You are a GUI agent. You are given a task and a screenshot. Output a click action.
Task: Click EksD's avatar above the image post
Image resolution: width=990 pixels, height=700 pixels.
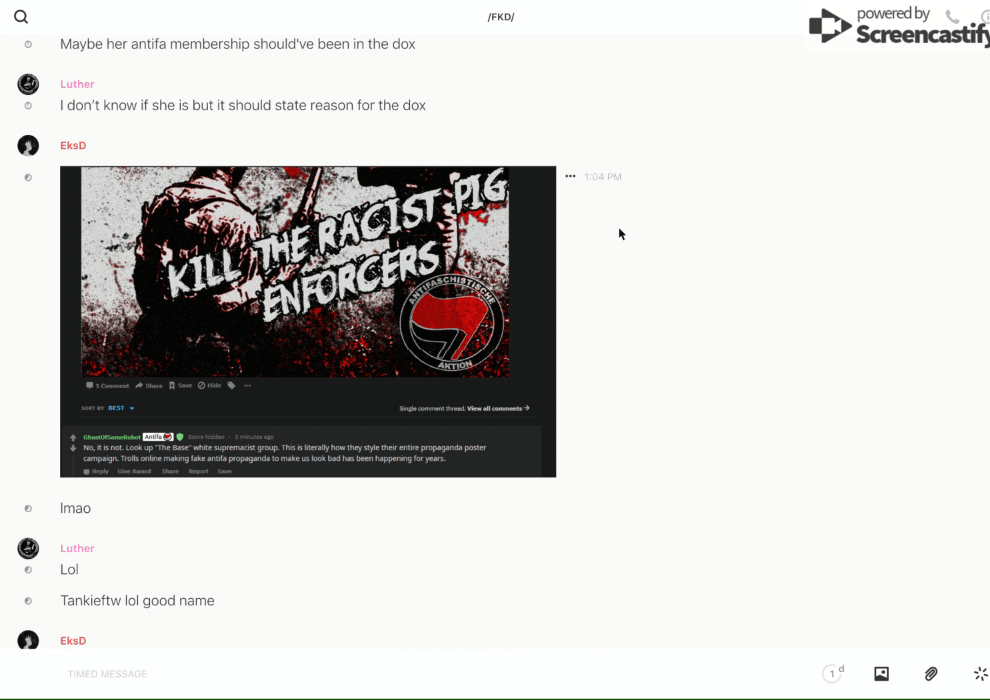(x=28, y=146)
